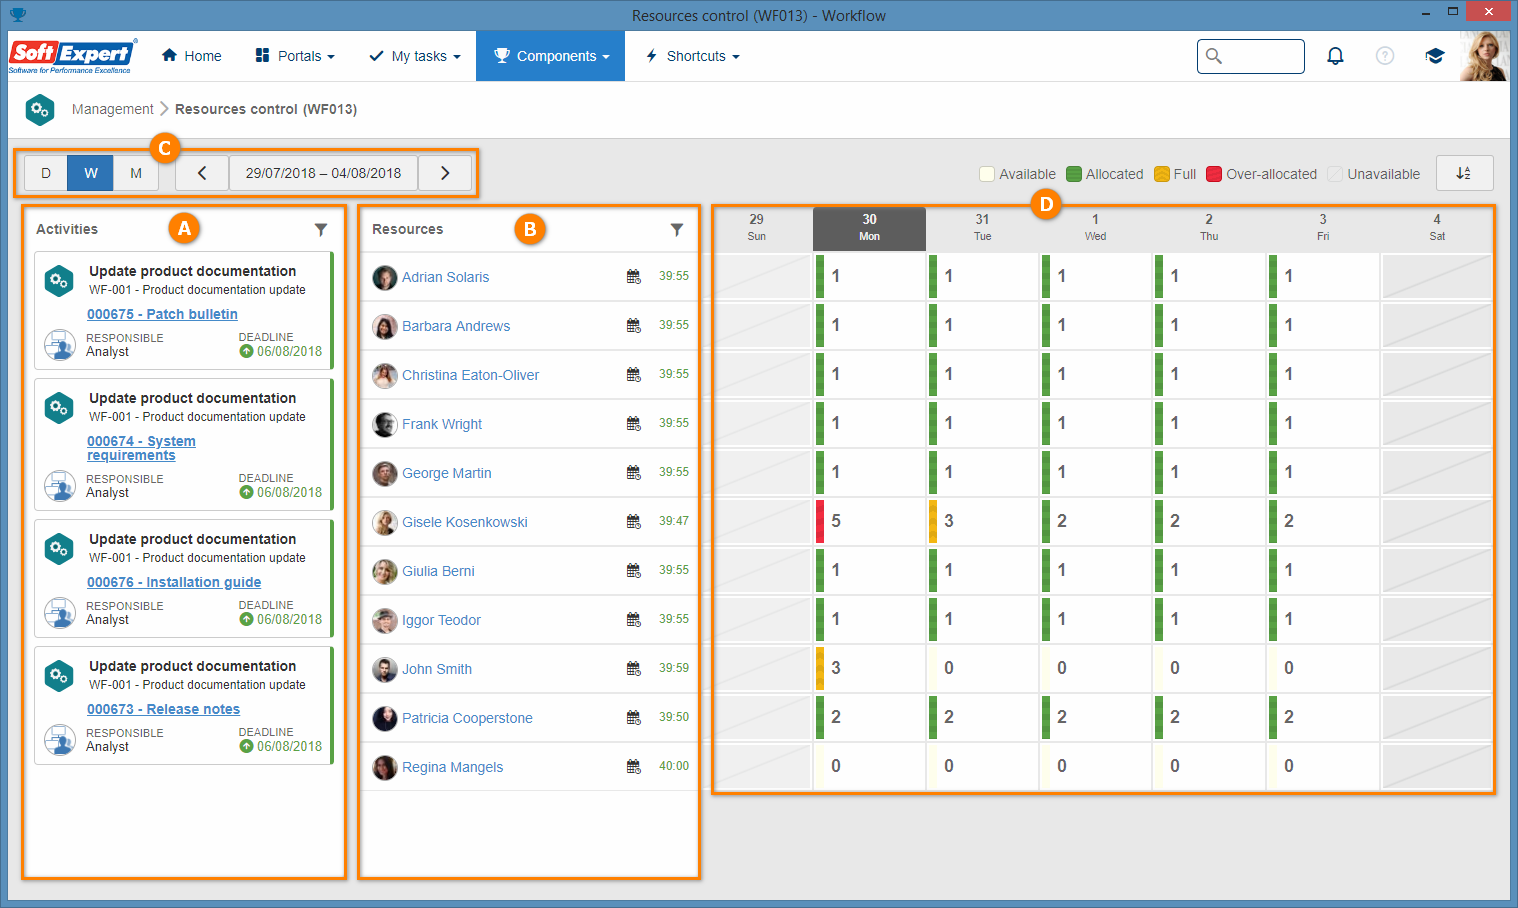Viewport: 1518px width, 908px height.
Task: Click the responsible avatar on Installation guide card
Action: (60, 613)
